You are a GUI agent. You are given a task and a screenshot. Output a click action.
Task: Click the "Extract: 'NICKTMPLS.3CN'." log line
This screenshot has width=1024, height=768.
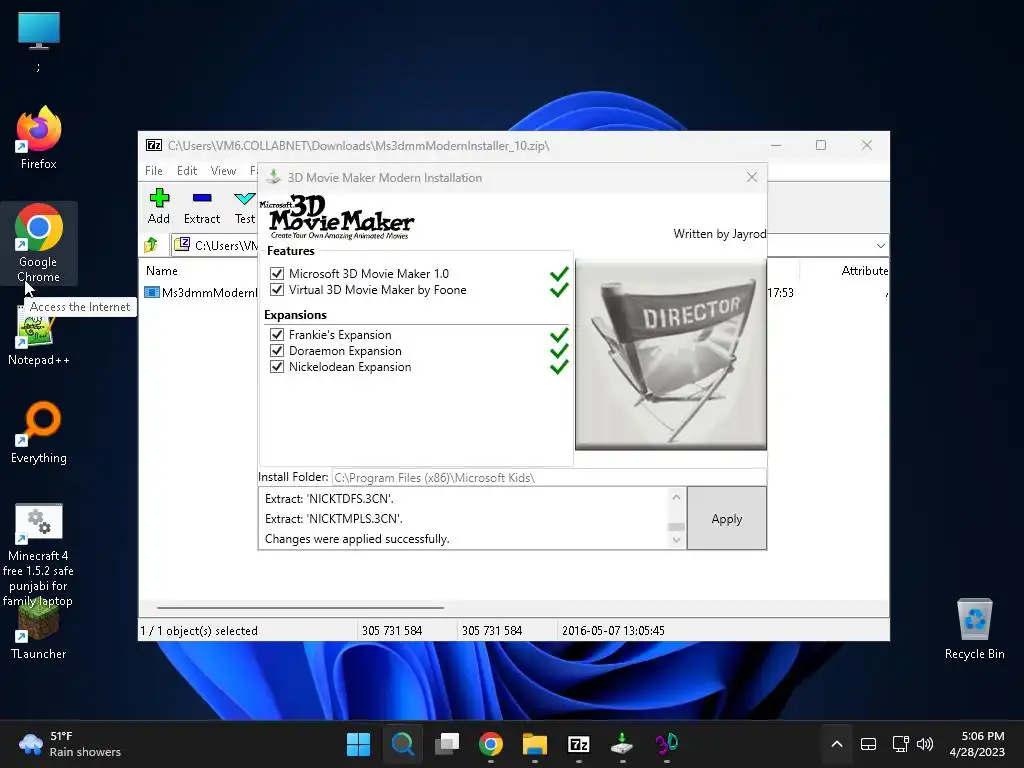(334, 519)
